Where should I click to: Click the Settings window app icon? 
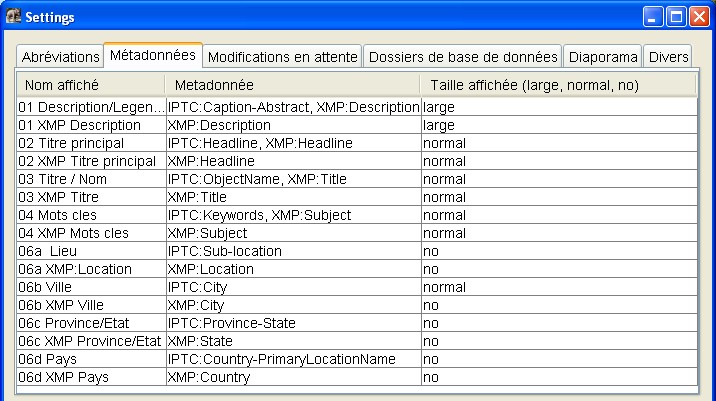point(13,16)
